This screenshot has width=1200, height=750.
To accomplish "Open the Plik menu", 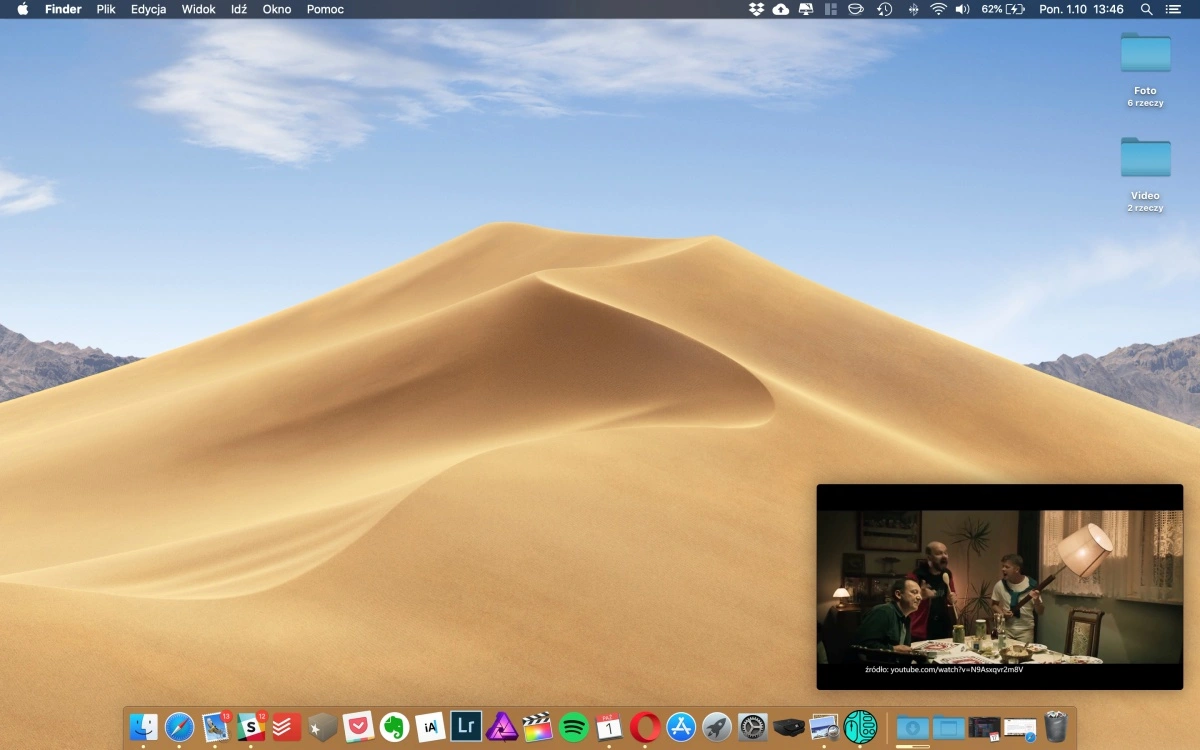I will pyautogui.click(x=106, y=9).
